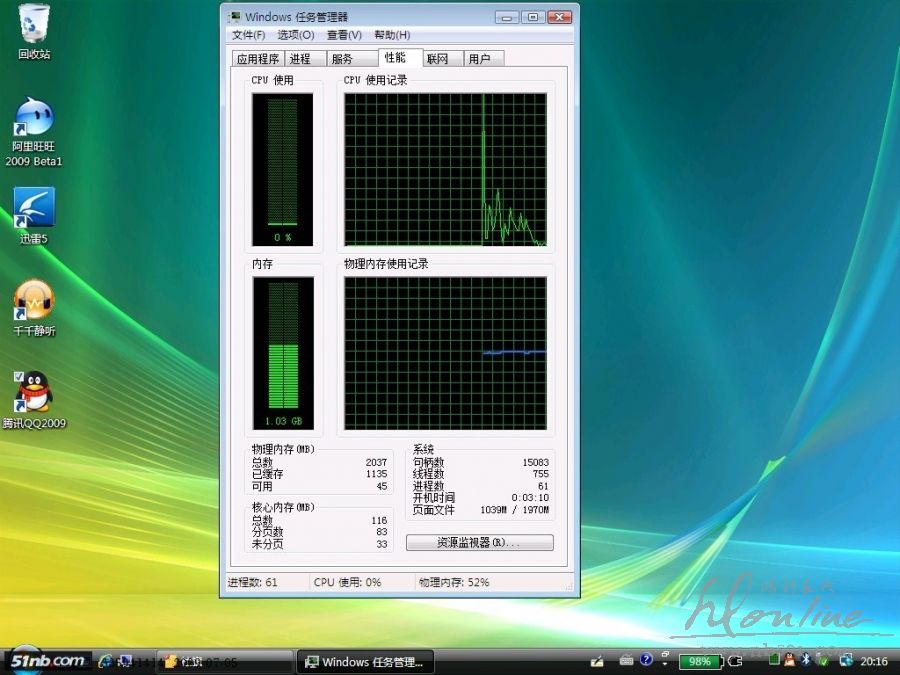The width and height of the screenshot is (900, 675).
Task: Switch to the 应用程序 tab
Action: pyautogui.click(x=257, y=59)
